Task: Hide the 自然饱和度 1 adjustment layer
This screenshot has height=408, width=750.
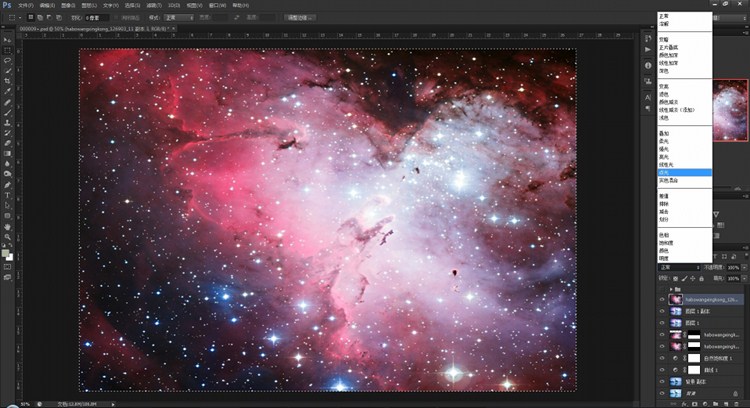Action: click(x=662, y=358)
